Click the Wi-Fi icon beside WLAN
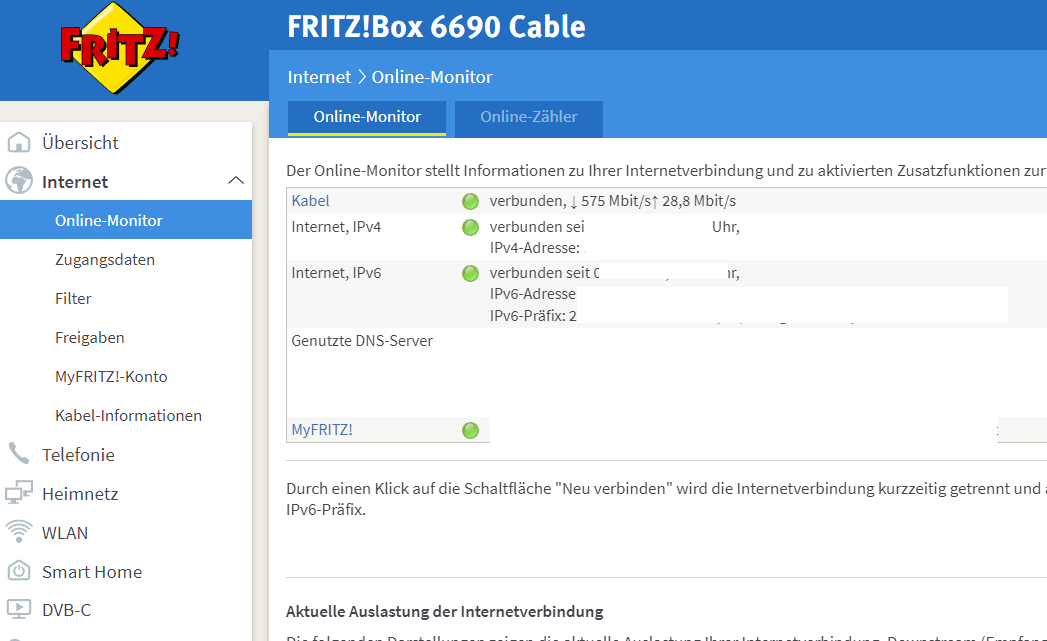The width and height of the screenshot is (1047, 641). point(19,531)
